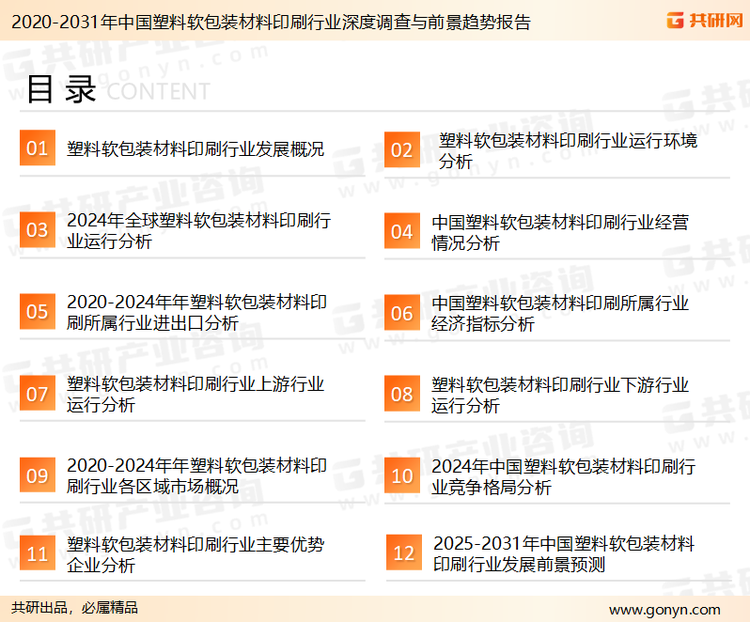Open chapter 下游行业运行分析
This screenshot has width=750, height=622.
(x=560, y=395)
